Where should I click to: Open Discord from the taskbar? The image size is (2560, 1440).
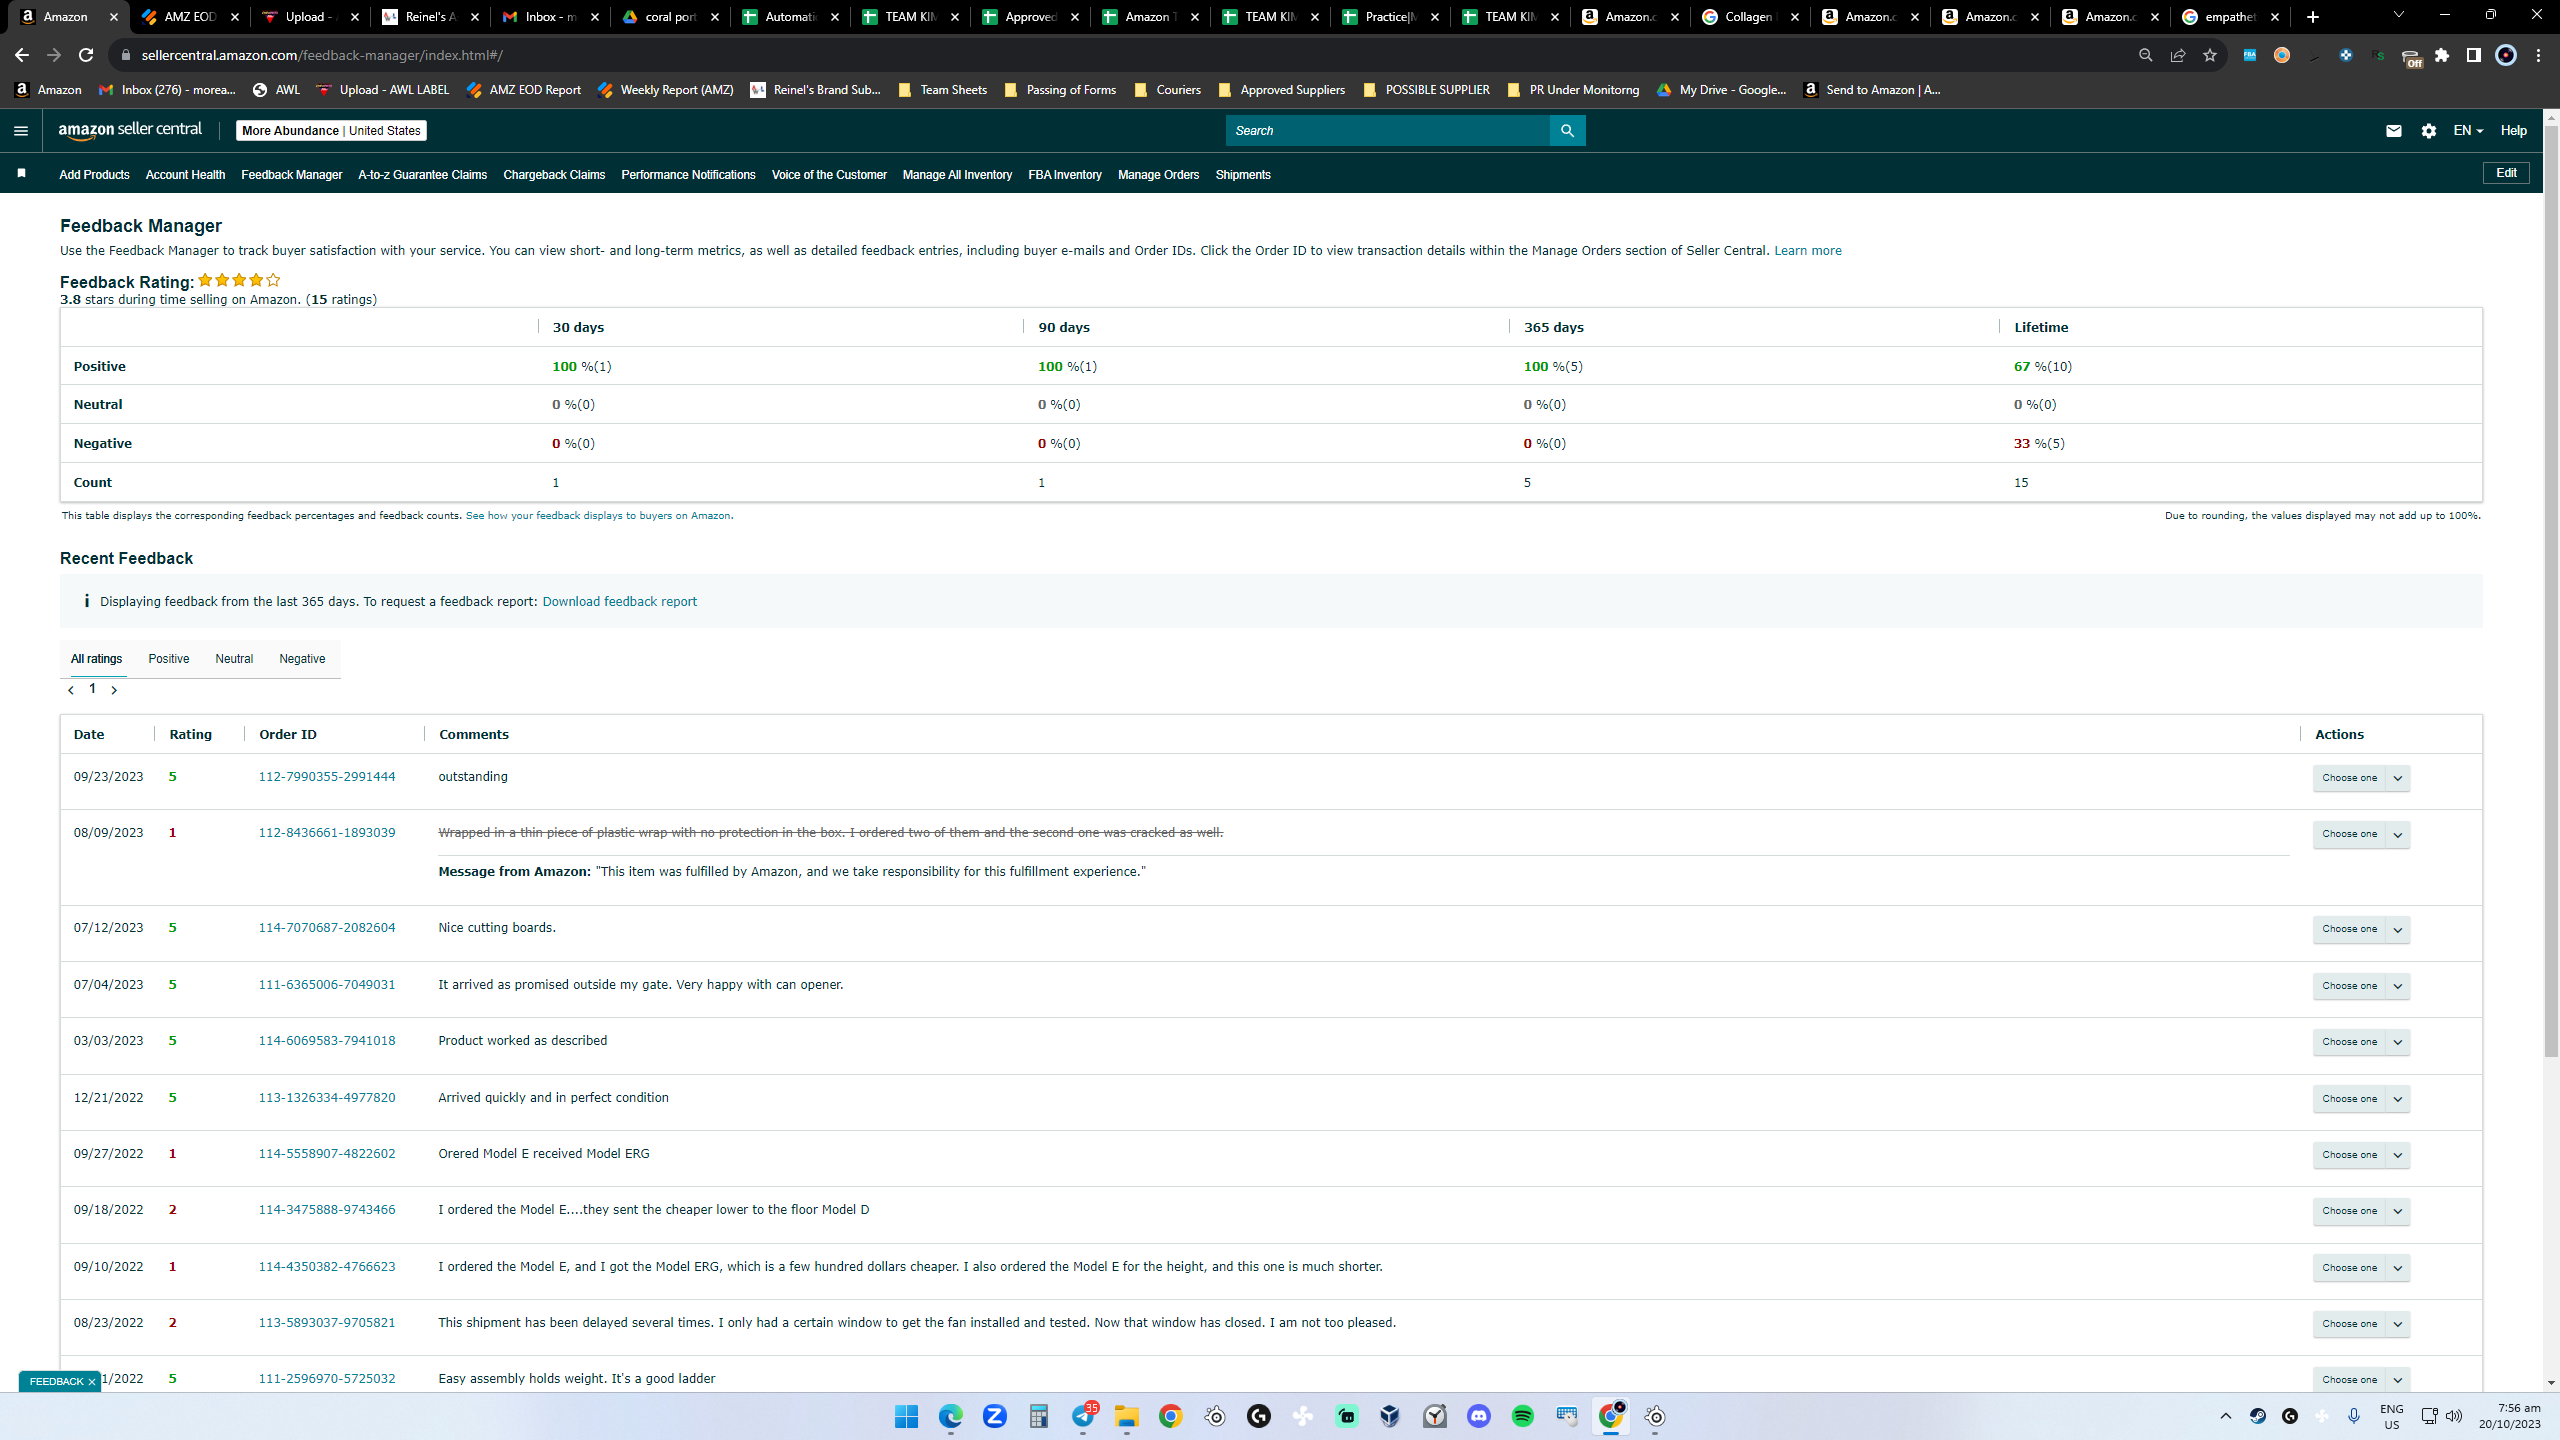tap(1479, 1416)
